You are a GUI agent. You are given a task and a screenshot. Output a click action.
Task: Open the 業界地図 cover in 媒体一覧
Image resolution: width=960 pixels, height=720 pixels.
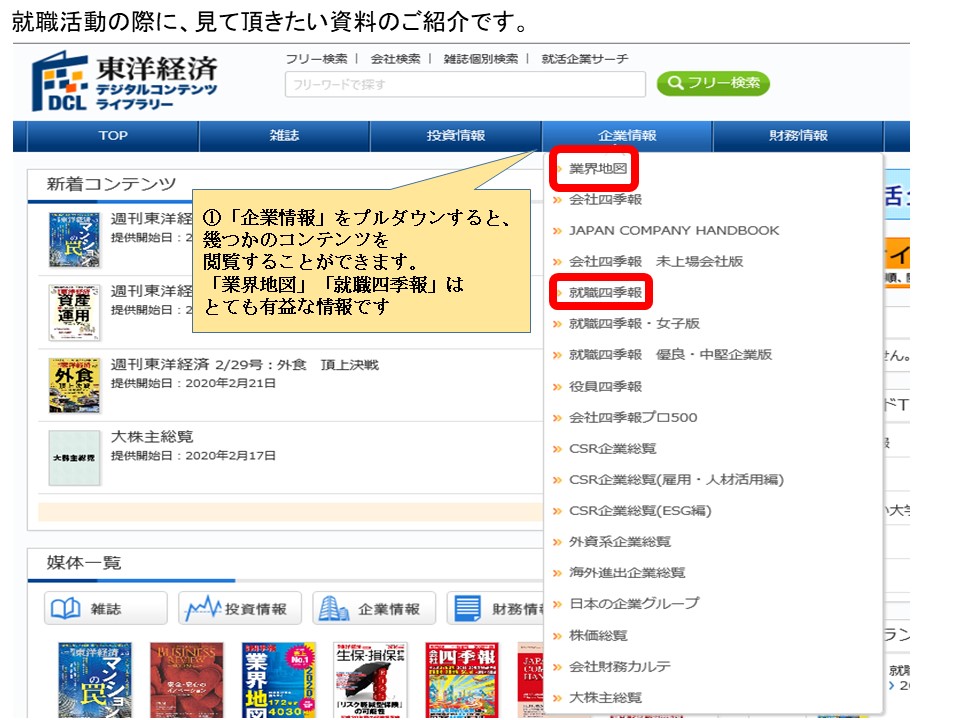[x=279, y=680]
